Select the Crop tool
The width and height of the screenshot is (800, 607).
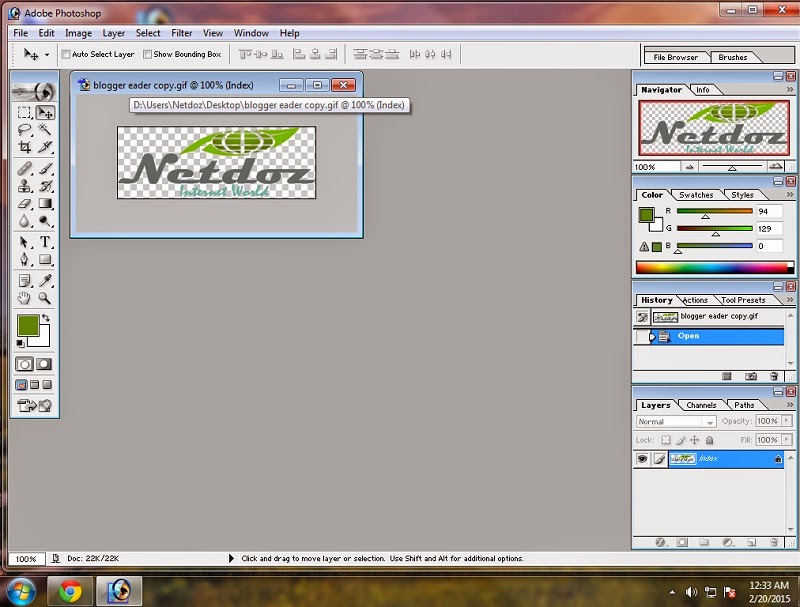(24, 147)
